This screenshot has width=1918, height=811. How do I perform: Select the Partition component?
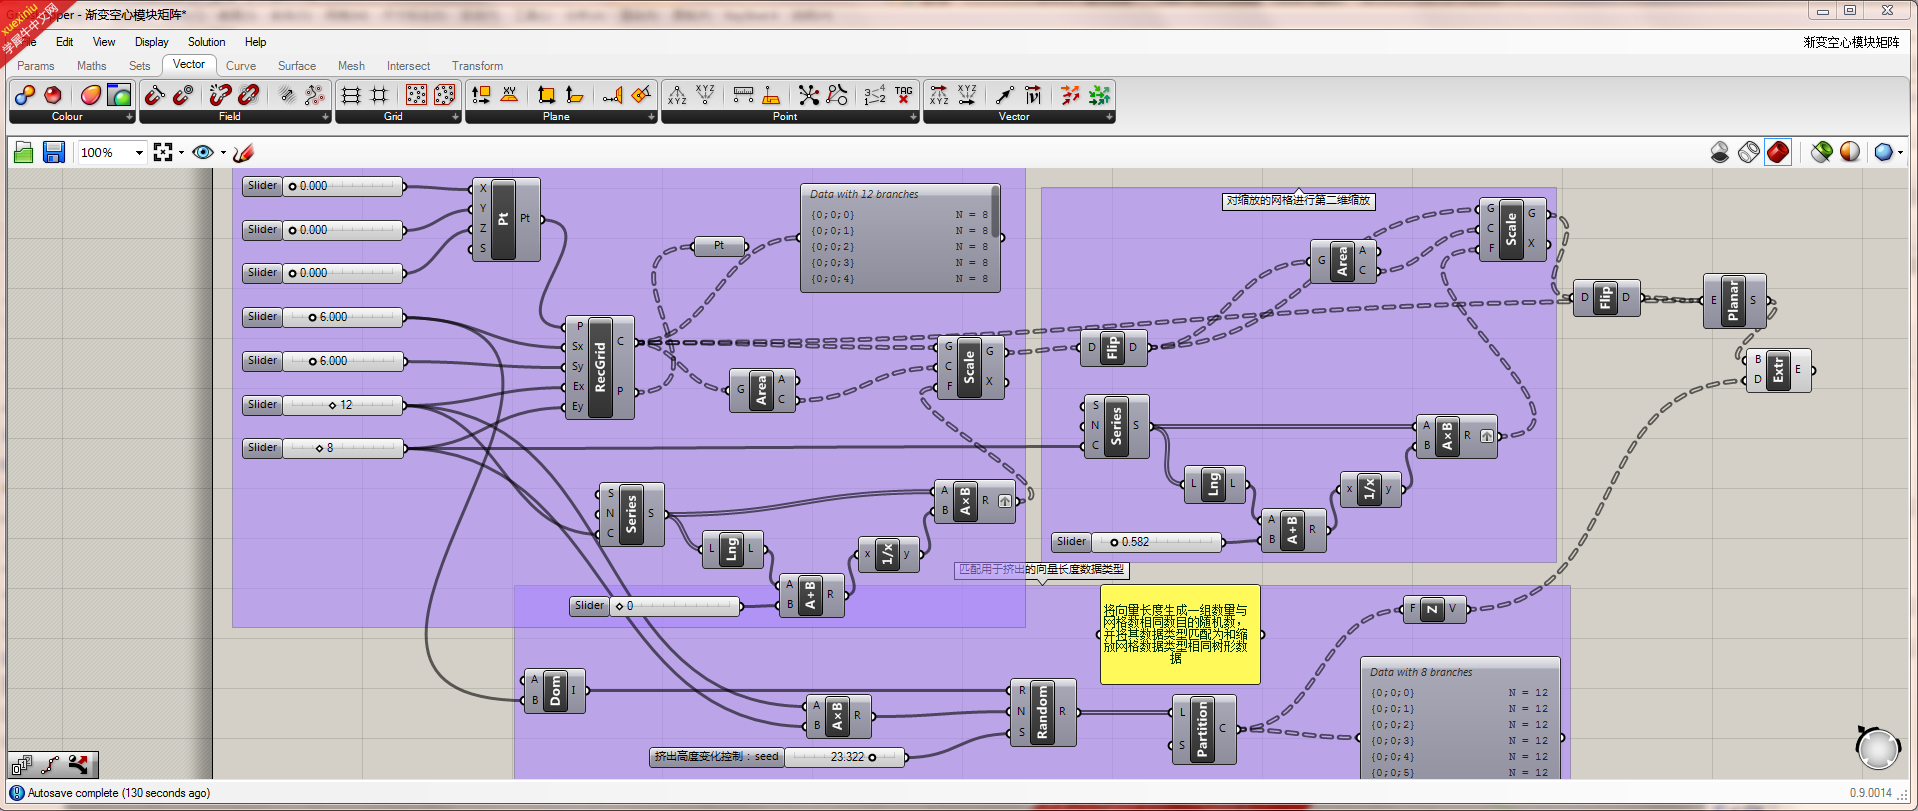[x=1203, y=729]
